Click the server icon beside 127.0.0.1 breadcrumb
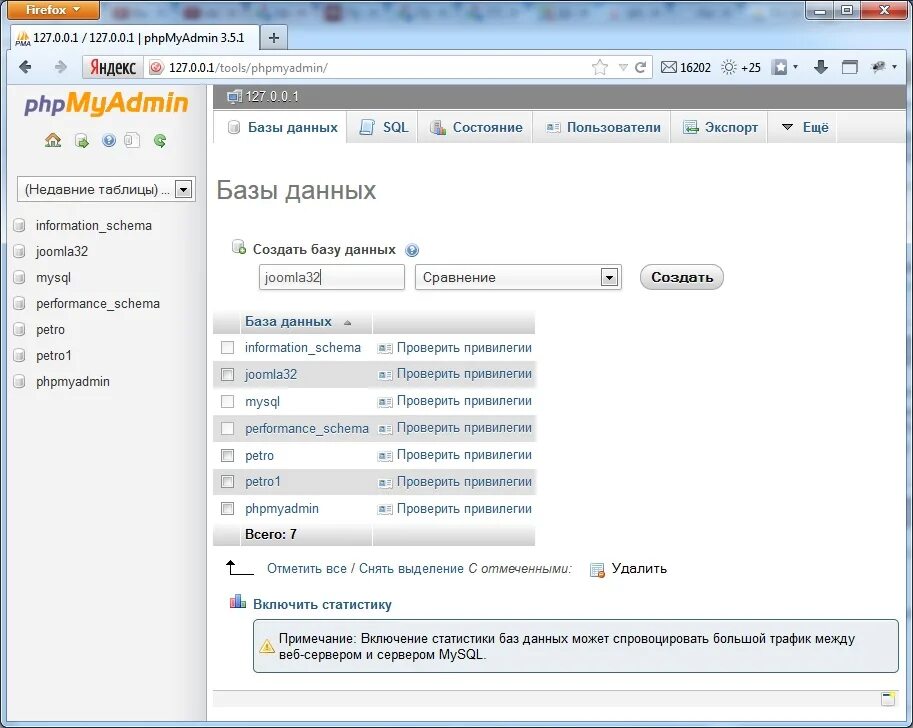 pyautogui.click(x=234, y=97)
